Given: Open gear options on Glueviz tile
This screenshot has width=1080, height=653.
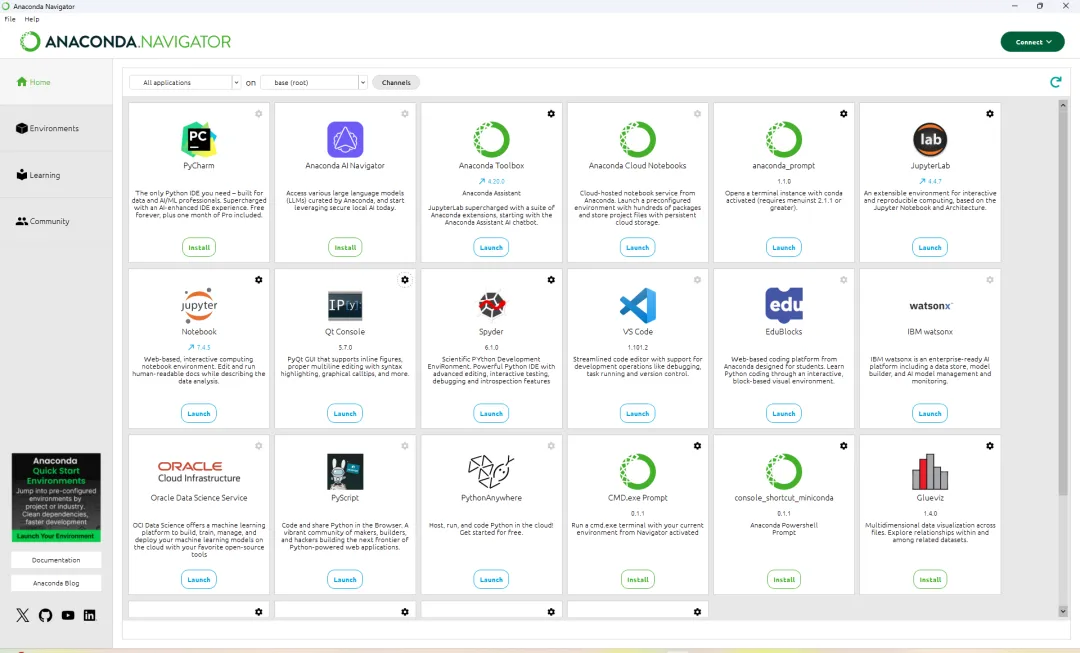Looking at the screenshot, I should click(x=990, y=446).
